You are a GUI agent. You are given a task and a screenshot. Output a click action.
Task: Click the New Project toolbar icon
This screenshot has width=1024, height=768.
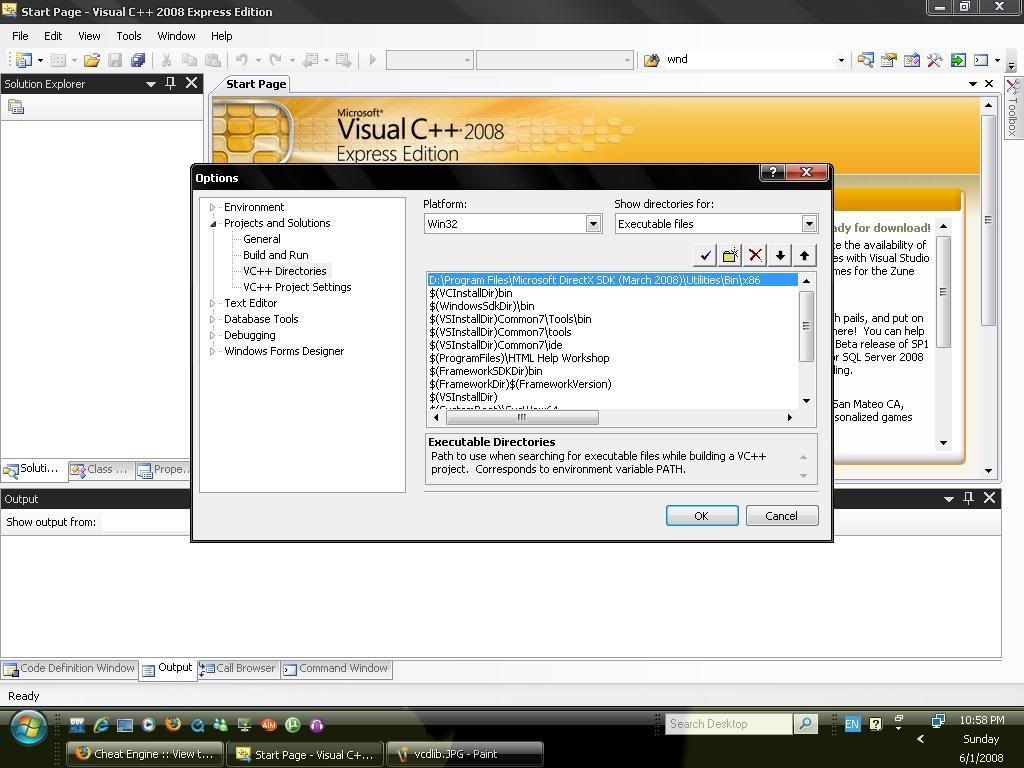point(24,60)
